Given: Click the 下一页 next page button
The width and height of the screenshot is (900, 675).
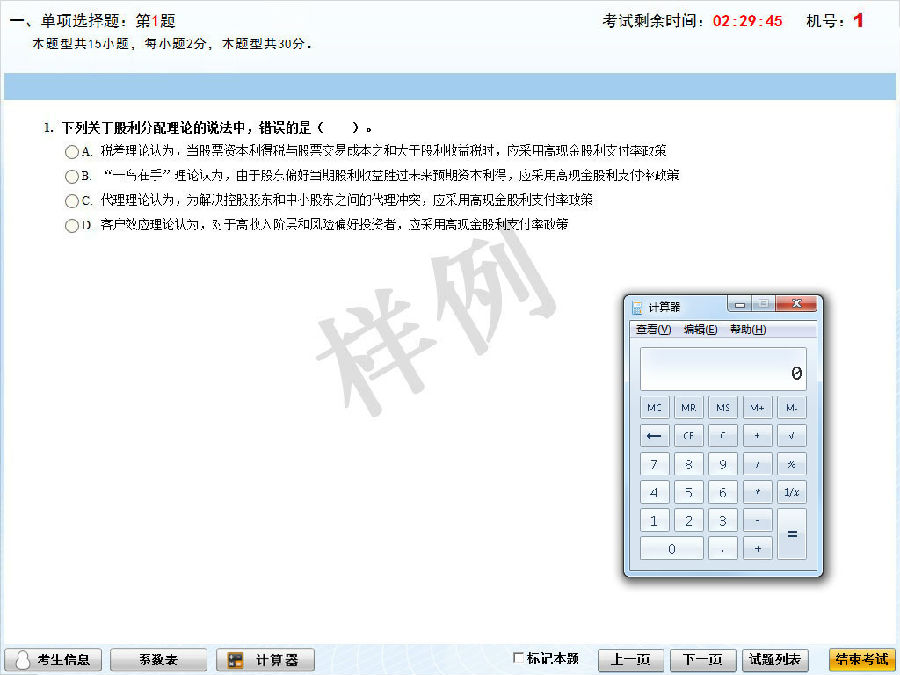Looking at the screenshot, I should coord(703,659).
